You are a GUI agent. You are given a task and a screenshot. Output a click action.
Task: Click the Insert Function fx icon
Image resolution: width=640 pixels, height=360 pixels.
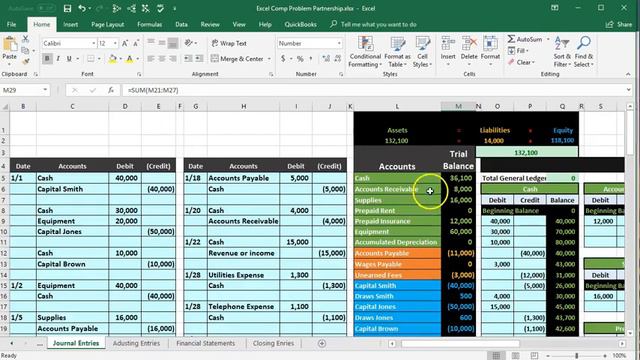(111, 90)
